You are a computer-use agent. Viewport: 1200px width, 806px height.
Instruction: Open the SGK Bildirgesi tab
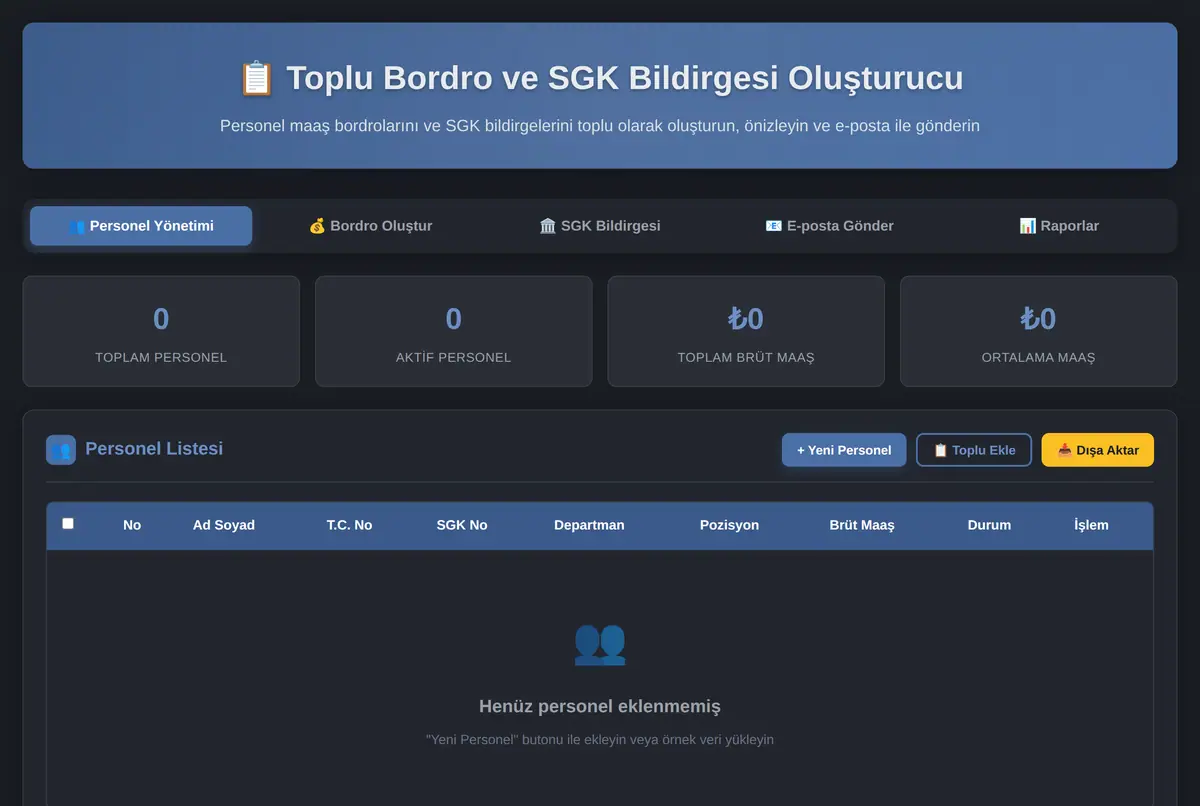coord(600,226)
